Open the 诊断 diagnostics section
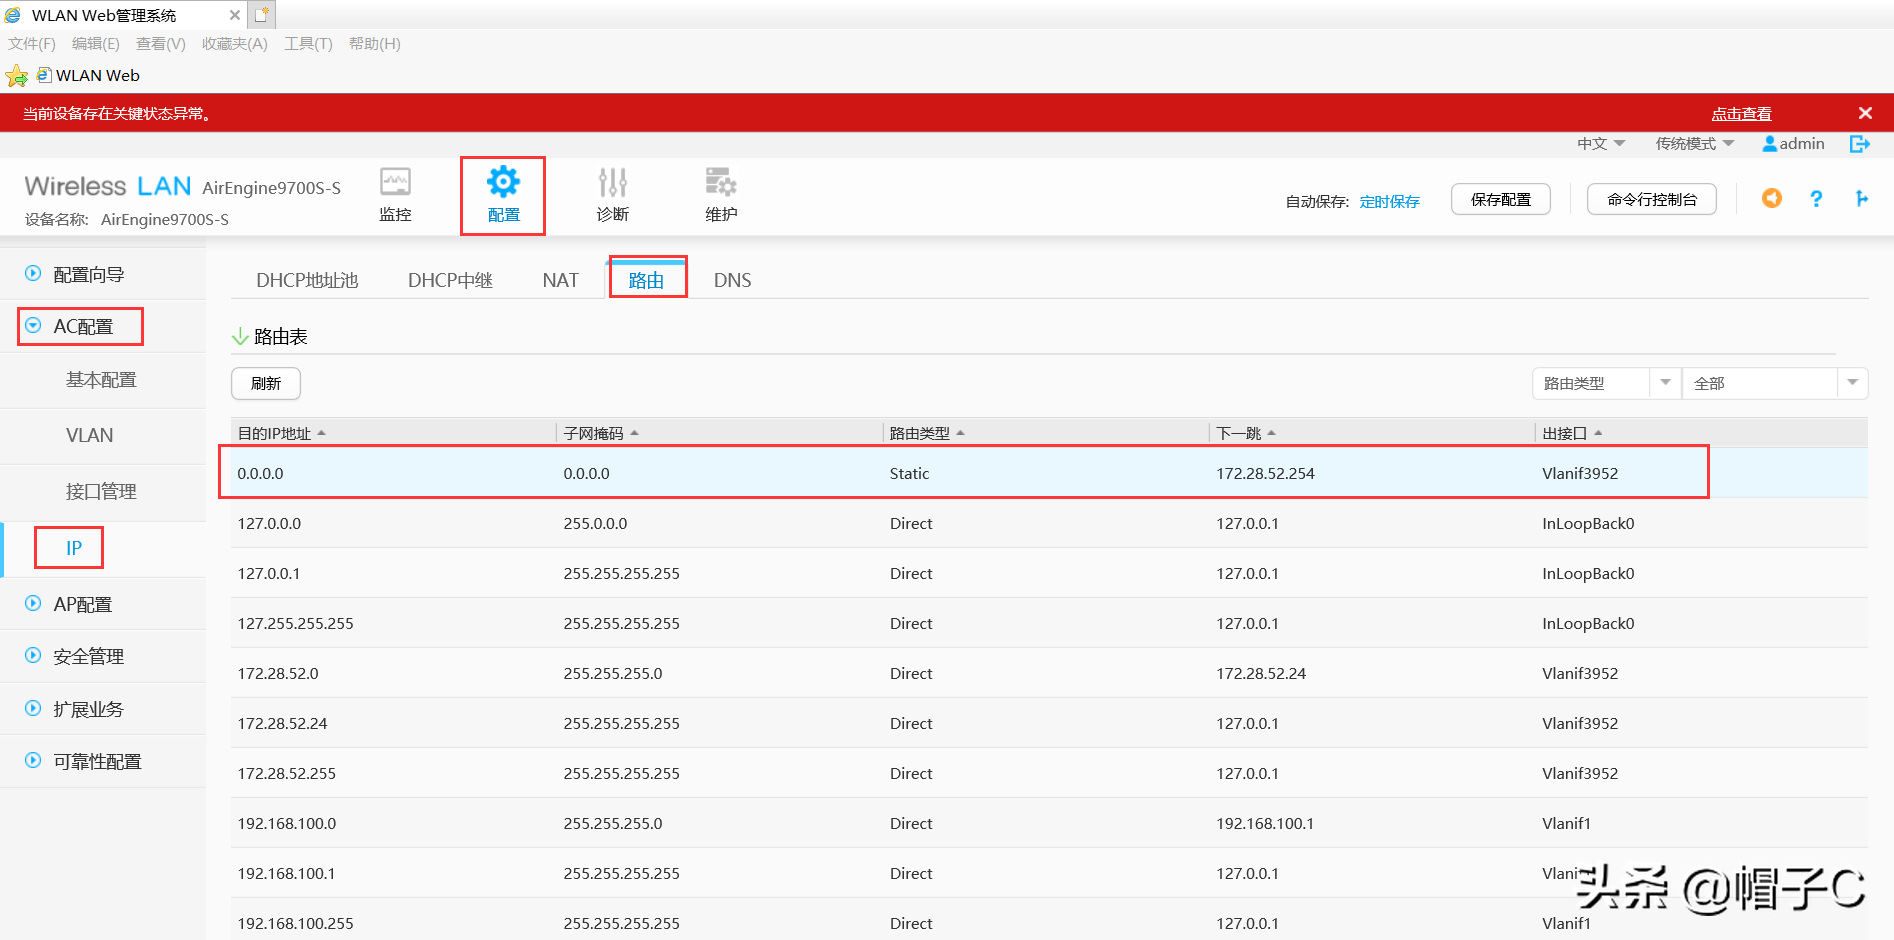1894x940 pixels. 613,195
